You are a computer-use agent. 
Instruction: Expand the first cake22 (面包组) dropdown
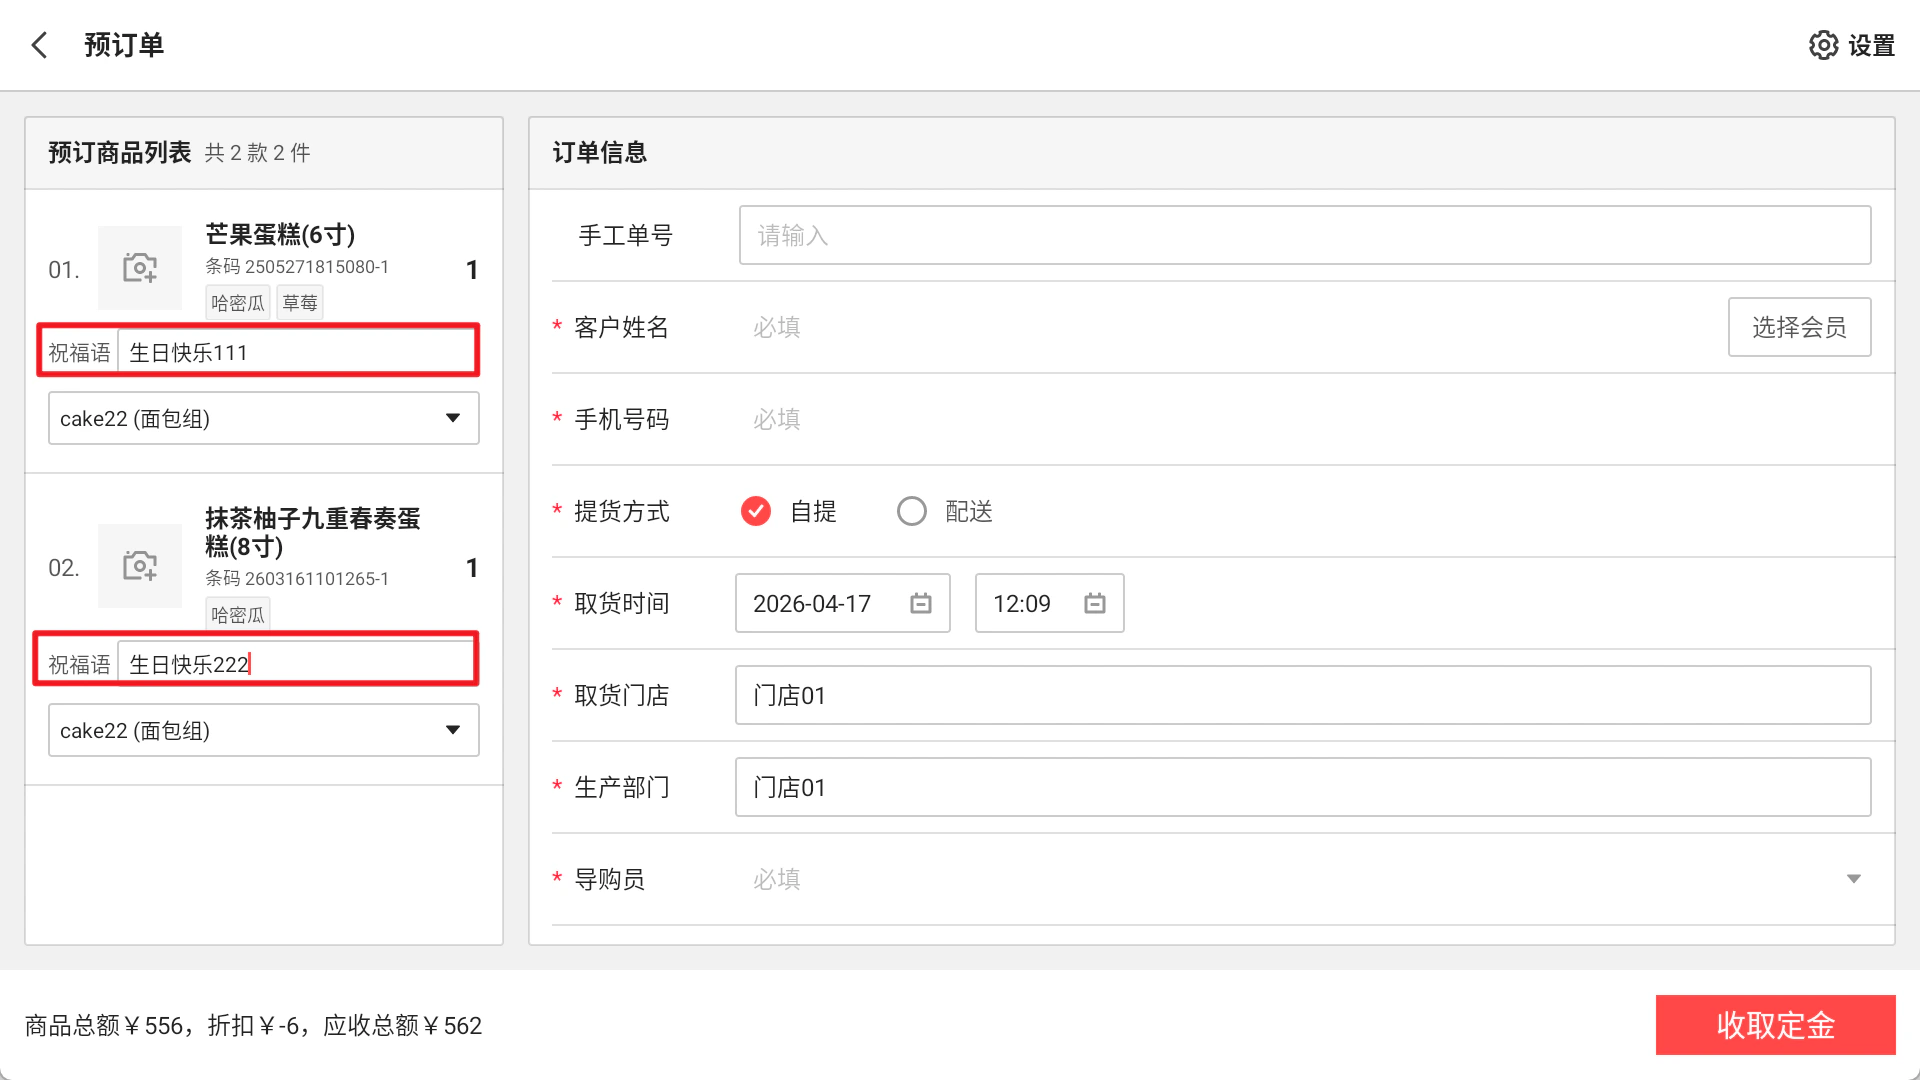pos(264,418)
